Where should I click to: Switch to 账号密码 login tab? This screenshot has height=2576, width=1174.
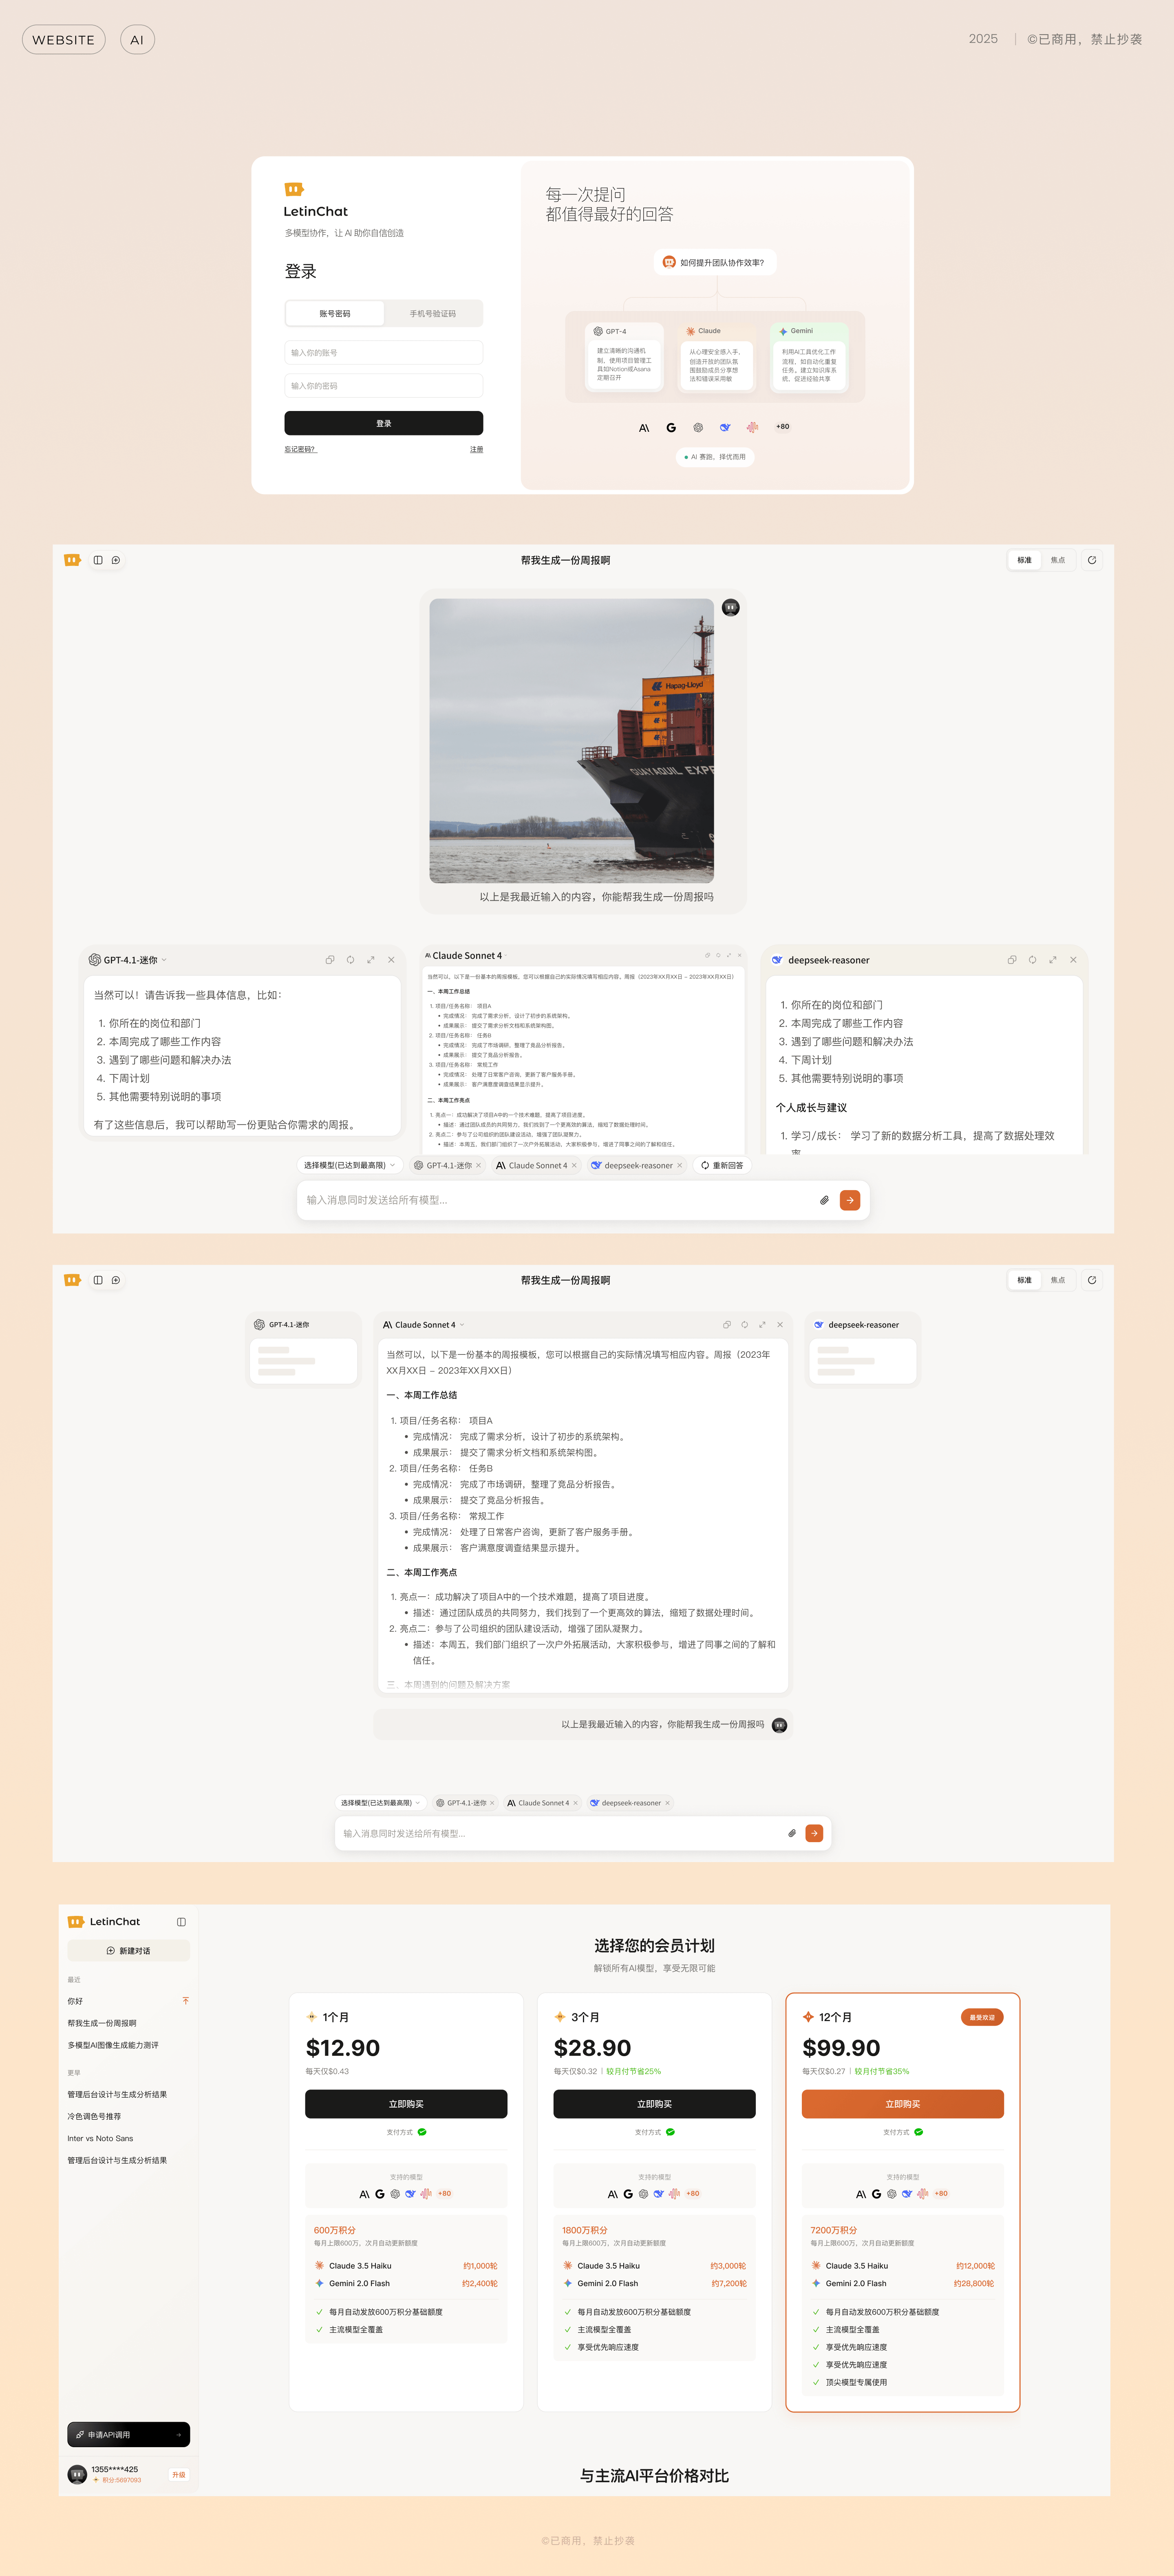335,313
